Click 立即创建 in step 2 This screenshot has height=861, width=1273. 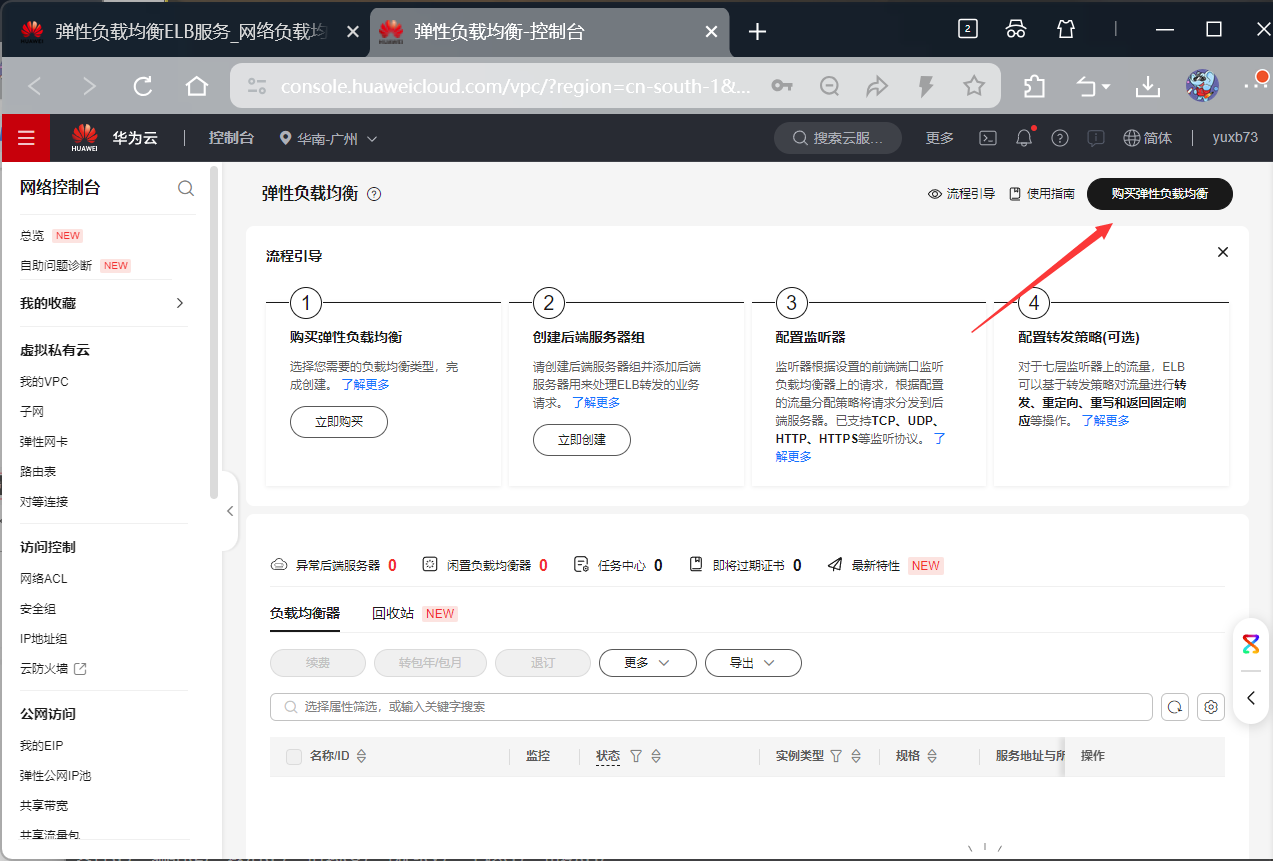point(582,440)
